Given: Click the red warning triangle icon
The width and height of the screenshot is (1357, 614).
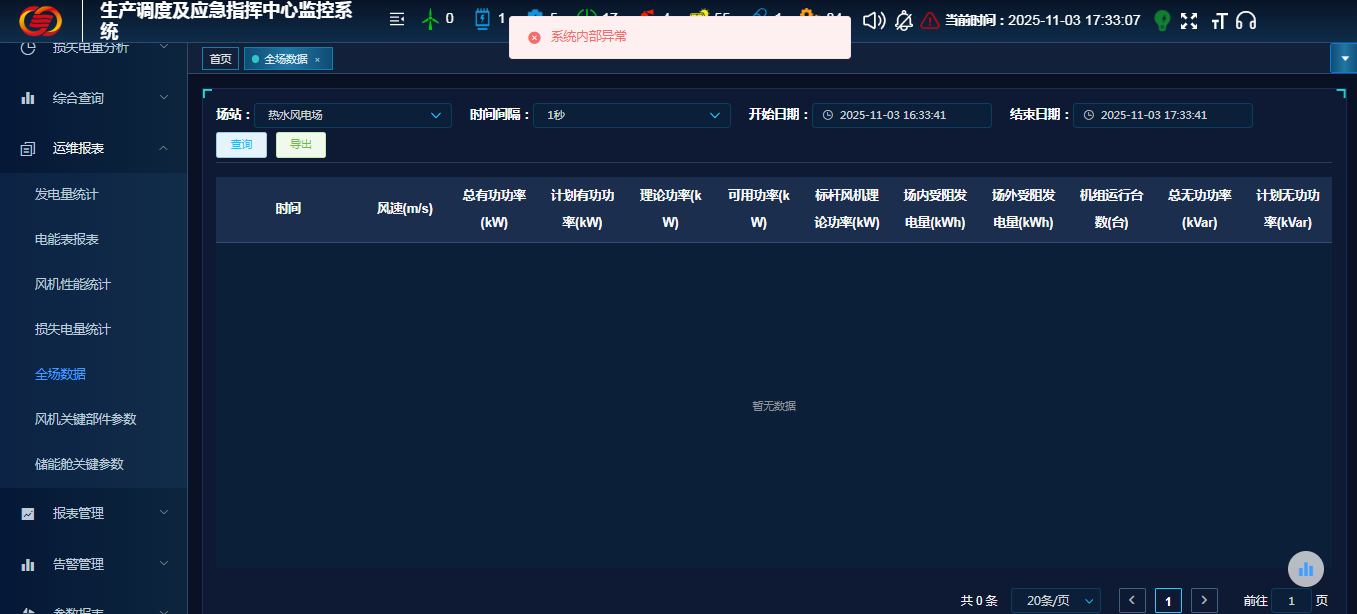Looking at the screenshot, I should point(930,20).
